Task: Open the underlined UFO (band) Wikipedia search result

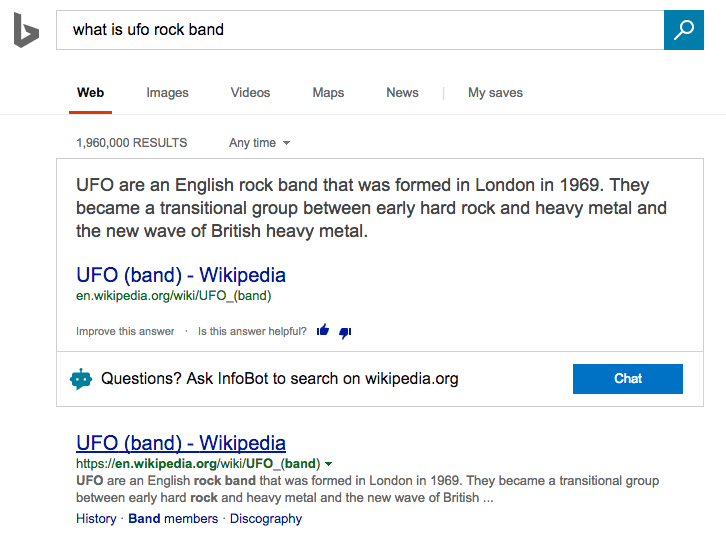Action: tap(181, 443)
